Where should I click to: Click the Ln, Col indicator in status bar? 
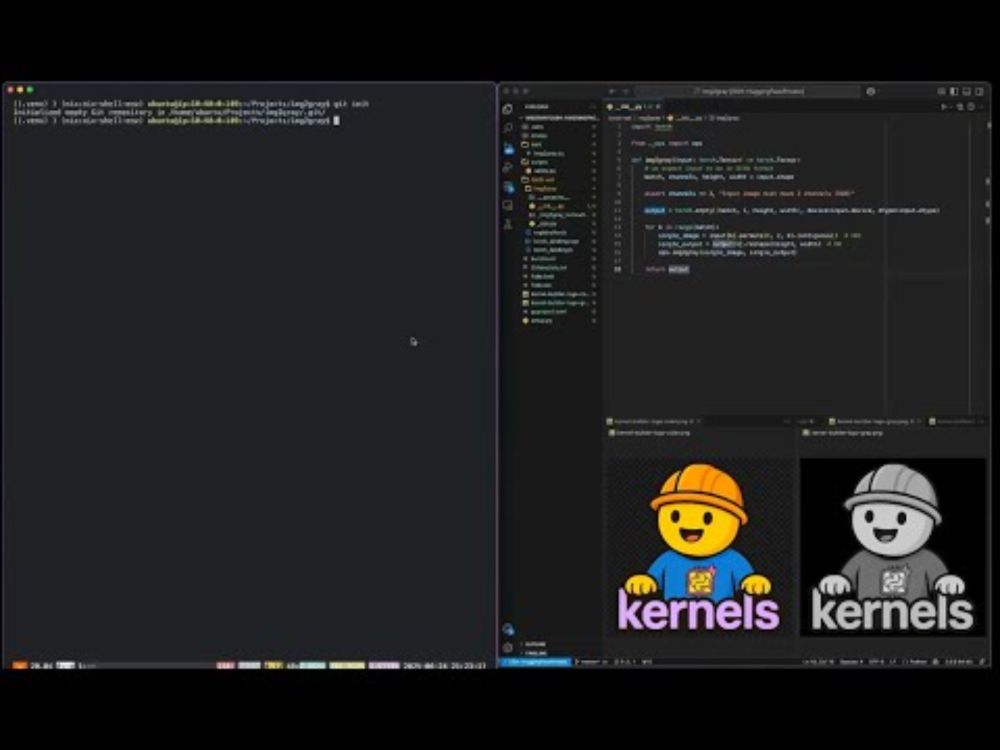click(x=818, y=662)
